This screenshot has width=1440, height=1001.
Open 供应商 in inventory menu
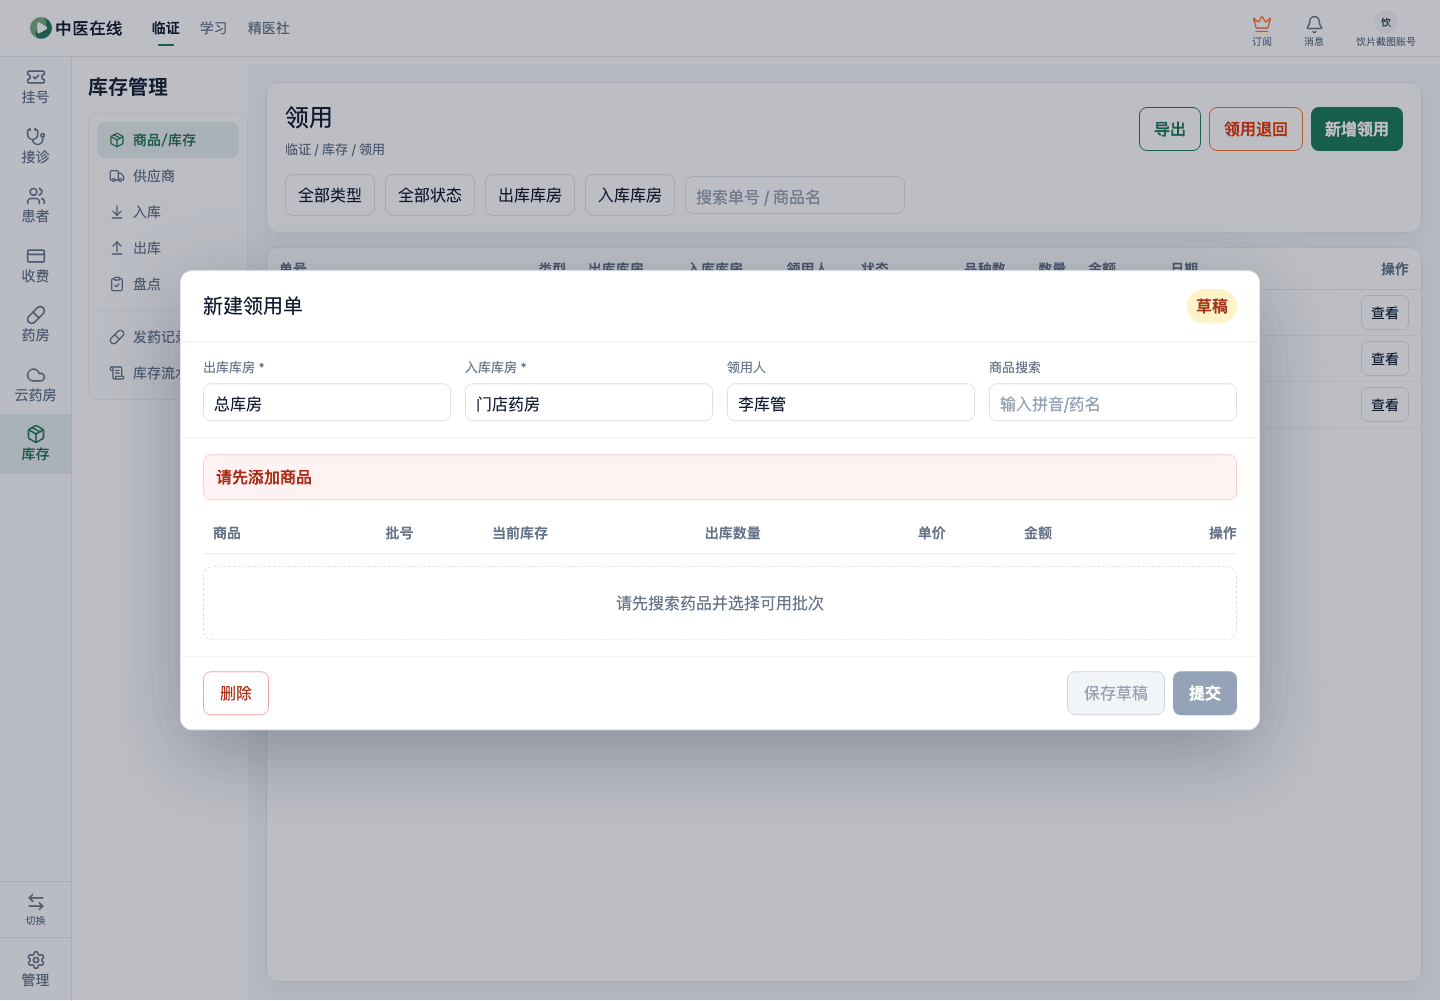tap(168, 176)
